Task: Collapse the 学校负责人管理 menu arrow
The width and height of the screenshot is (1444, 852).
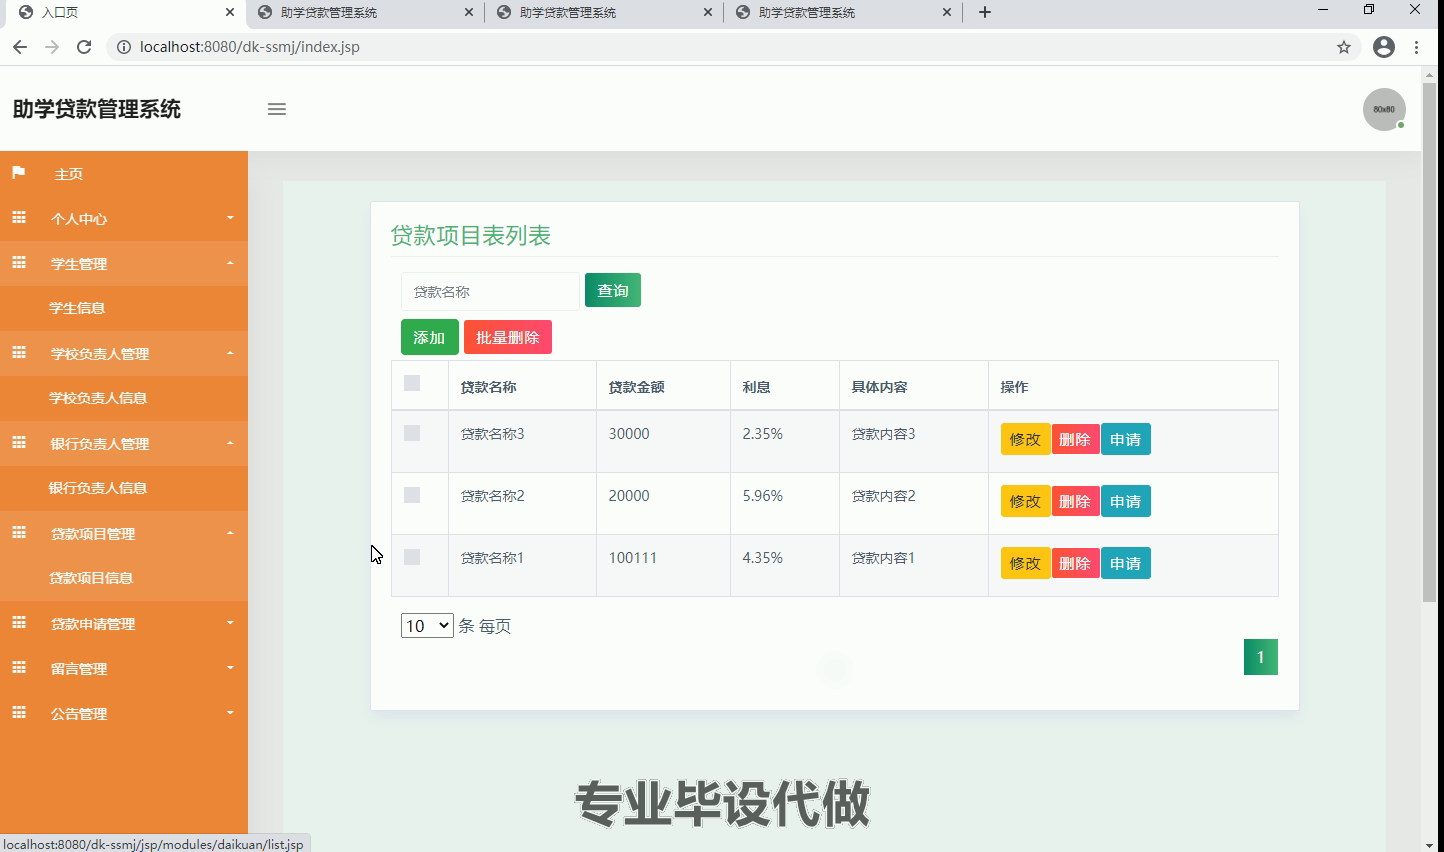Action: pyautogui.click(x=230, y=353)
